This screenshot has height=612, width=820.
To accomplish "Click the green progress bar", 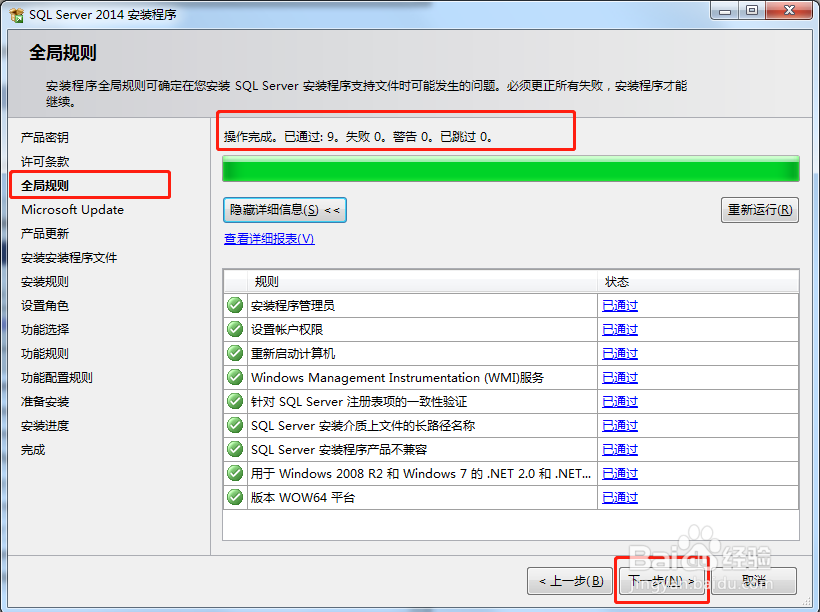I will (510, 168).
